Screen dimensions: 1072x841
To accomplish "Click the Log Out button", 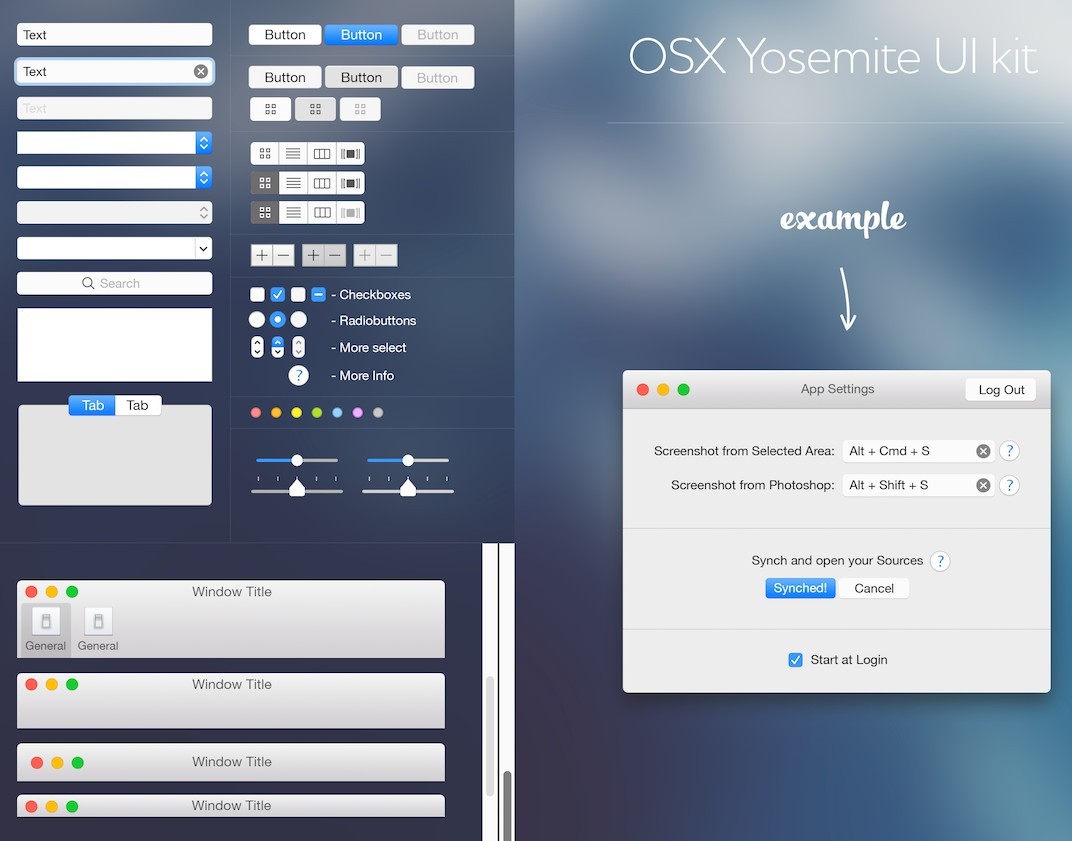I will point(1001,390).
